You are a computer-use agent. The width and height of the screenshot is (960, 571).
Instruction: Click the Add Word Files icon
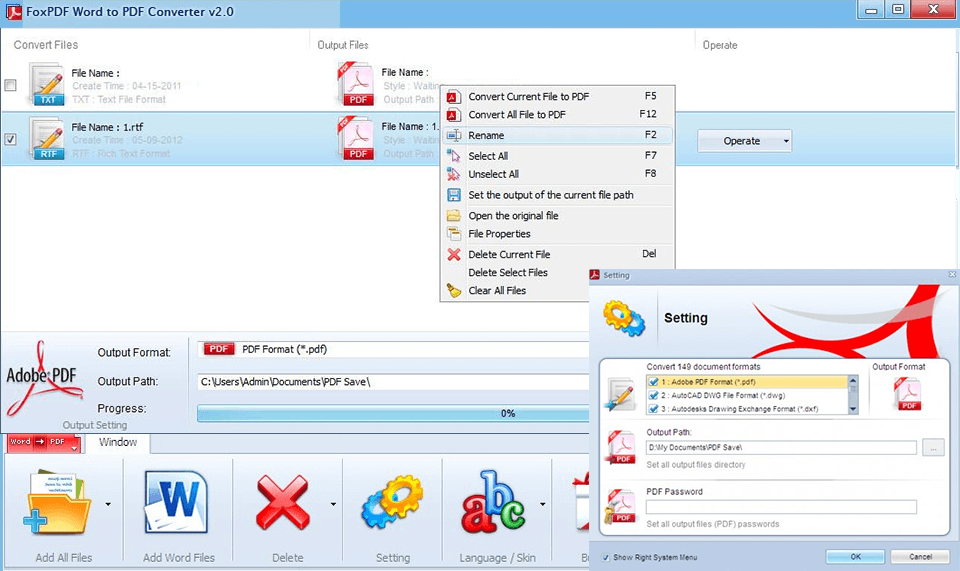coord(176,501)
